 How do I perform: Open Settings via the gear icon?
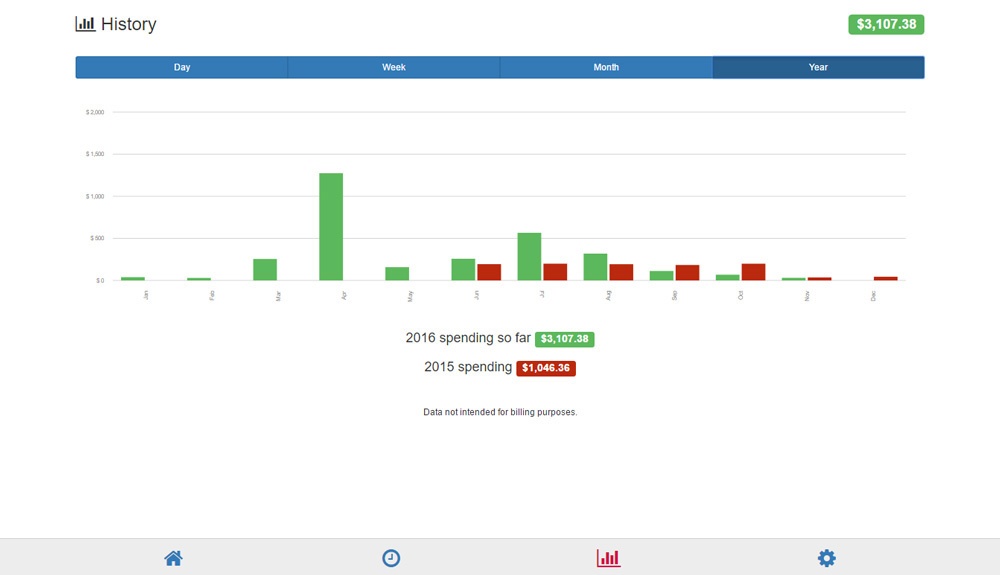coord(826,558)
